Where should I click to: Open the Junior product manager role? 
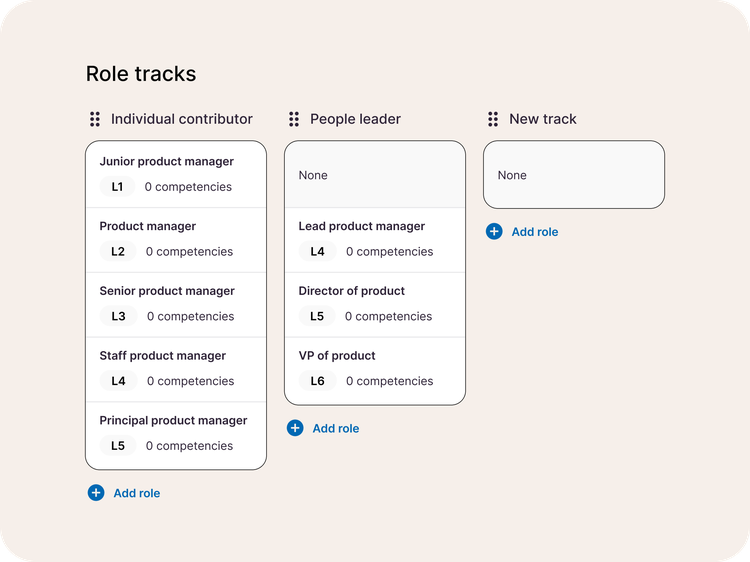click(x=176, y=175)
